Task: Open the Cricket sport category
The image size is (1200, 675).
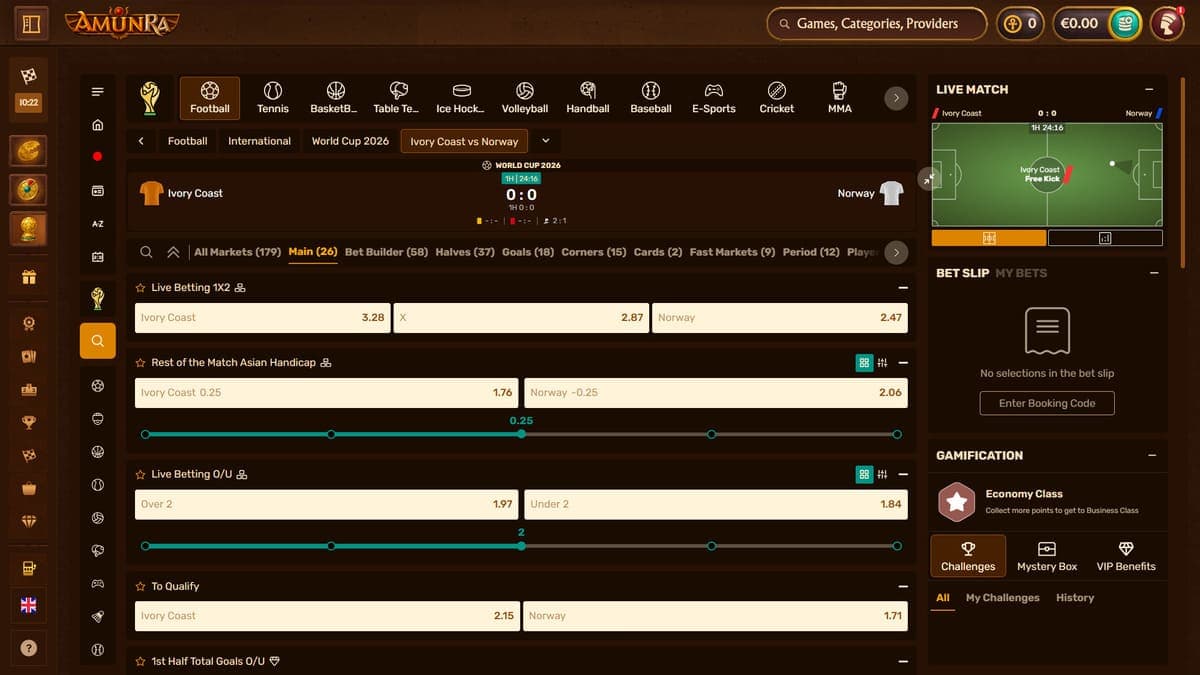Action: tap(777, 98)
